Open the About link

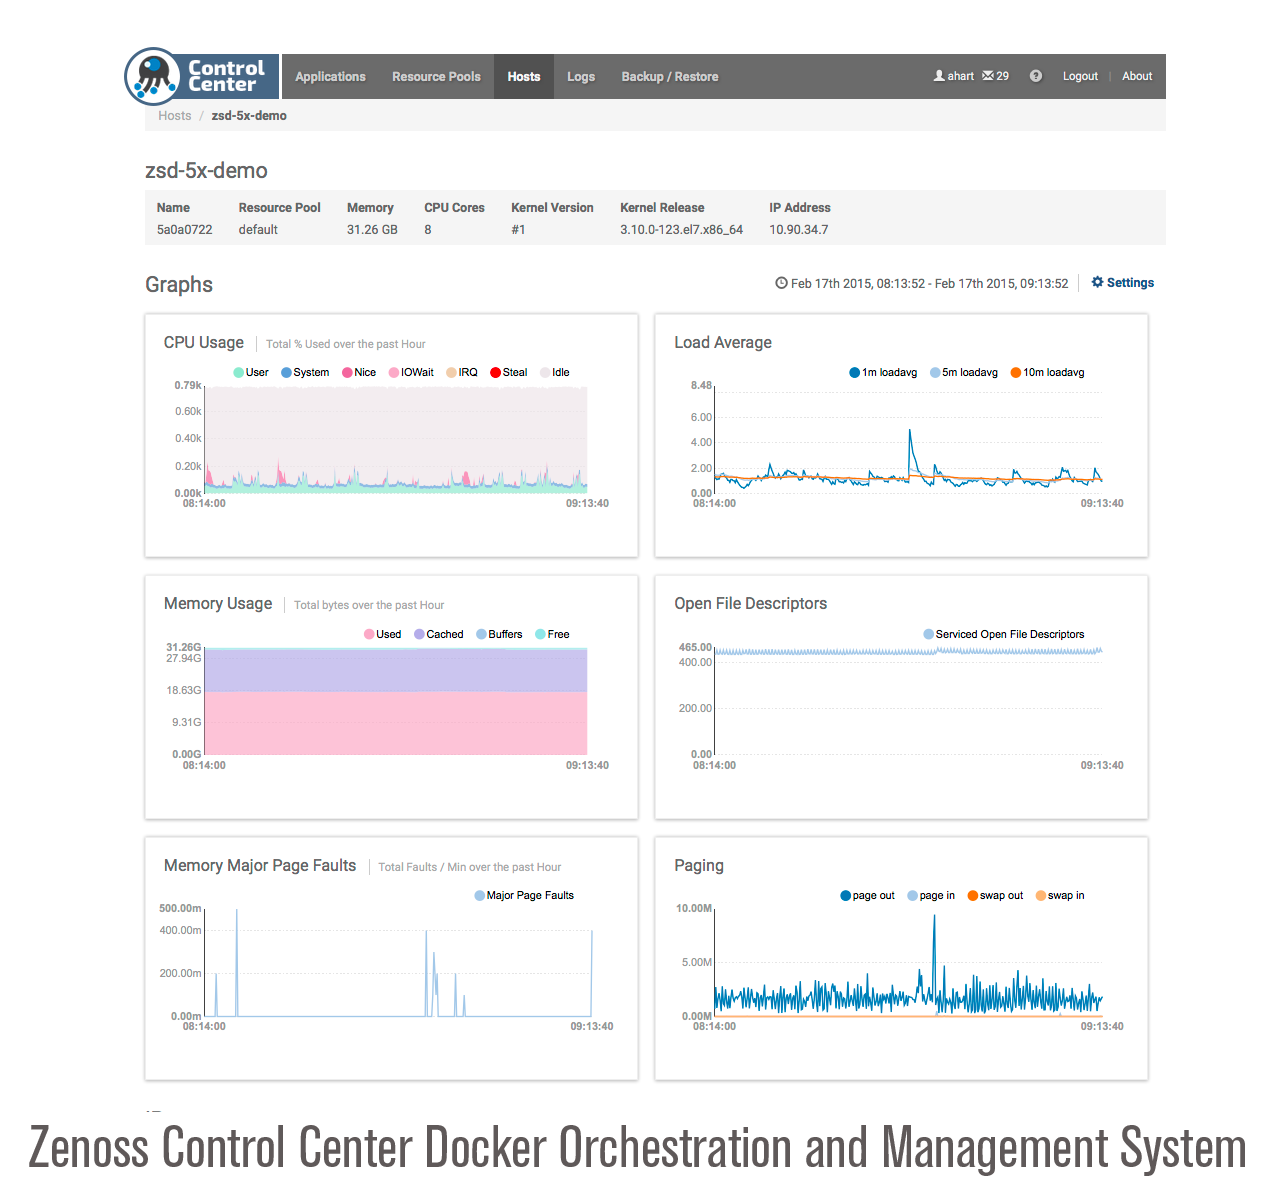[1137, 77]
